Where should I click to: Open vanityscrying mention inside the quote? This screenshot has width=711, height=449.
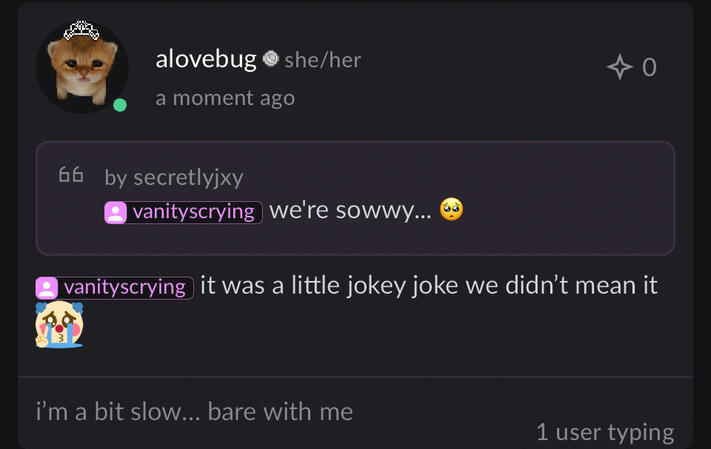point(194,212)
